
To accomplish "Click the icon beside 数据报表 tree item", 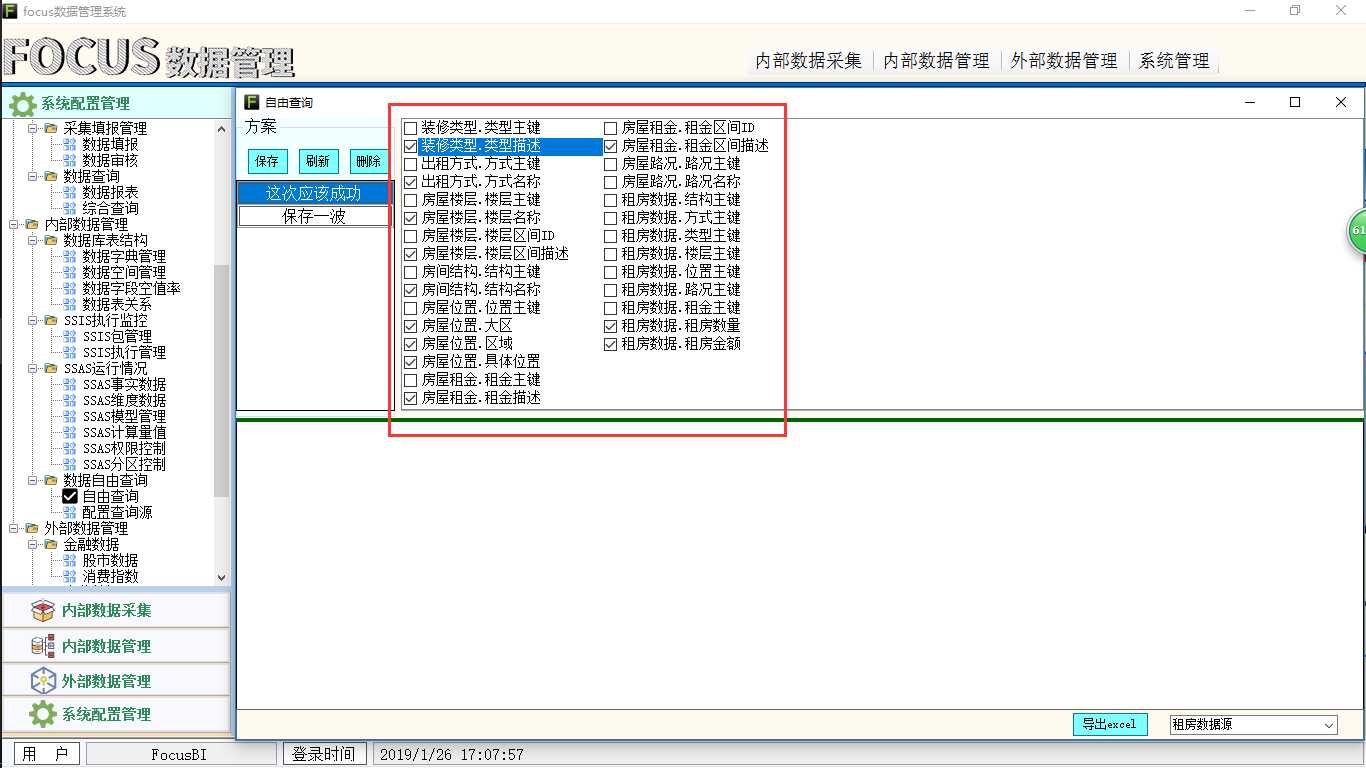I will point(70,192).
